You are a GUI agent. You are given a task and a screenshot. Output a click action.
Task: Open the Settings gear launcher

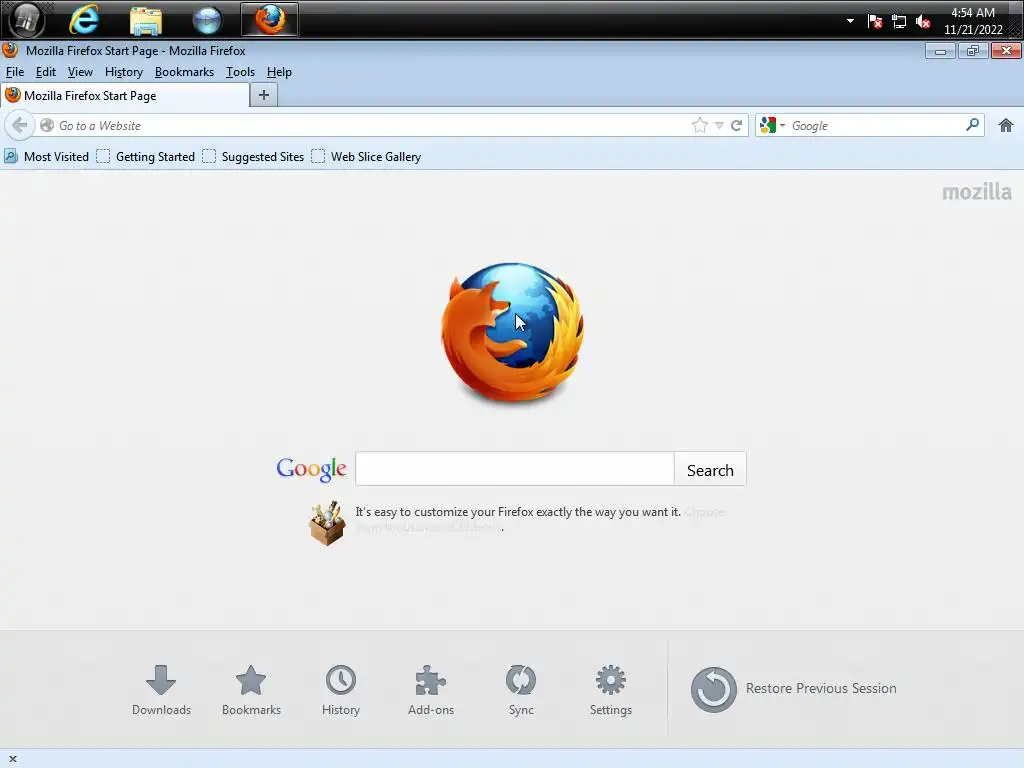point(611,690)
